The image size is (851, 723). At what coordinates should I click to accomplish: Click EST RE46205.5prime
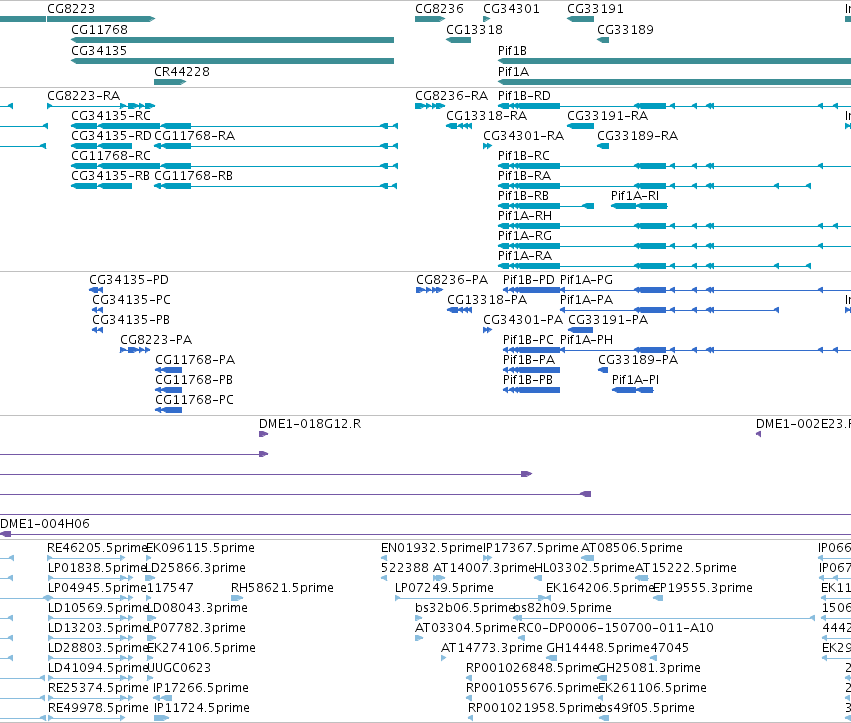coord(97,548)
